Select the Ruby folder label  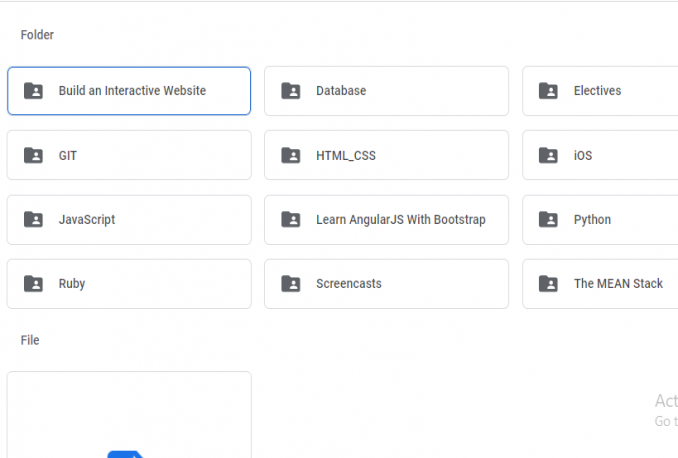[72, 284]
